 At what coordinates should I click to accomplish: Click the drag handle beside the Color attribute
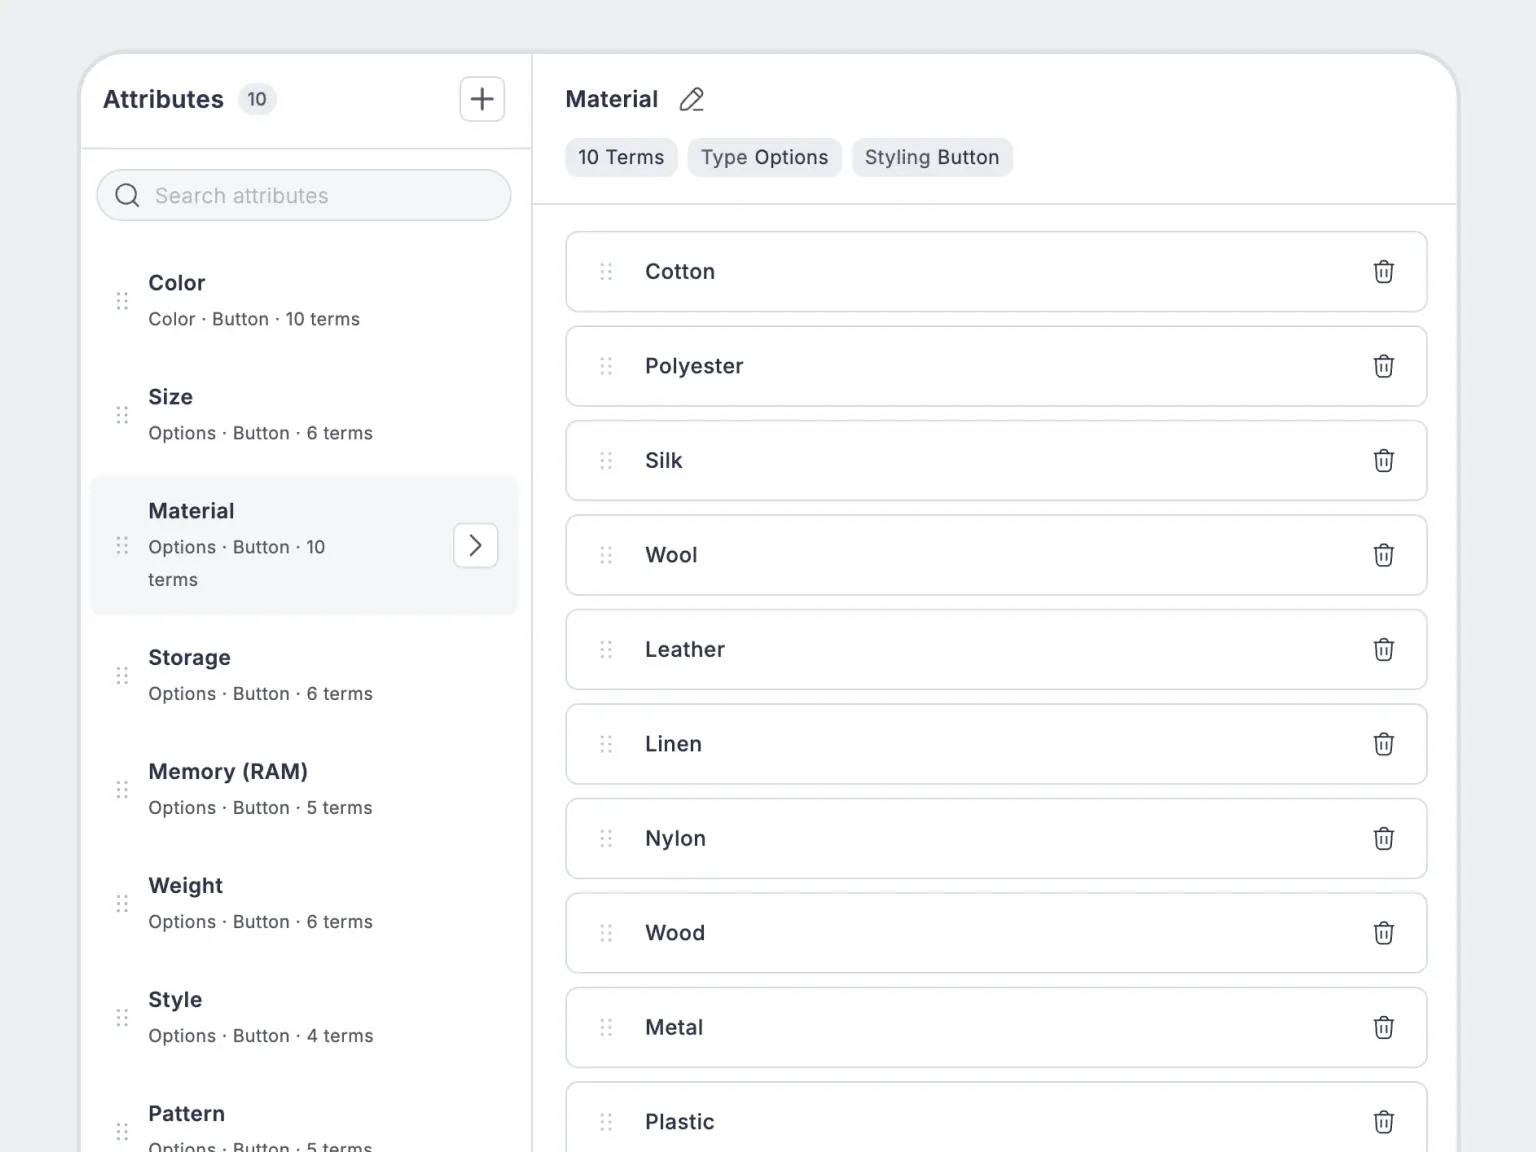[122, 301]
